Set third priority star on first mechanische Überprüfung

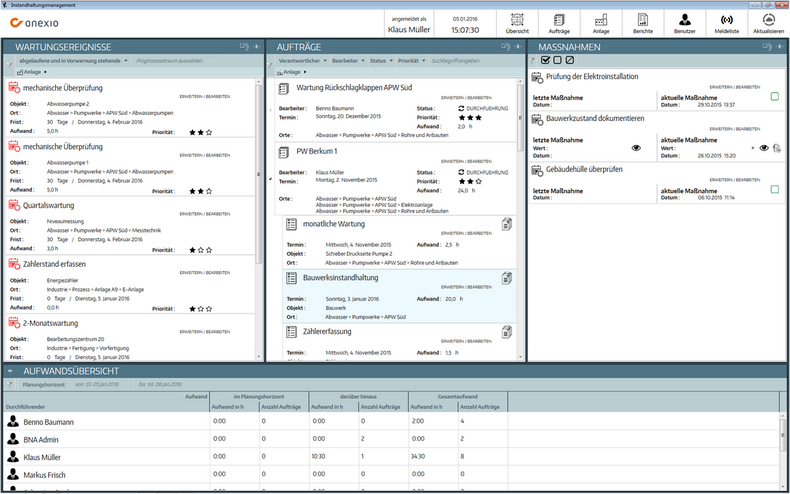click(207, 131)
